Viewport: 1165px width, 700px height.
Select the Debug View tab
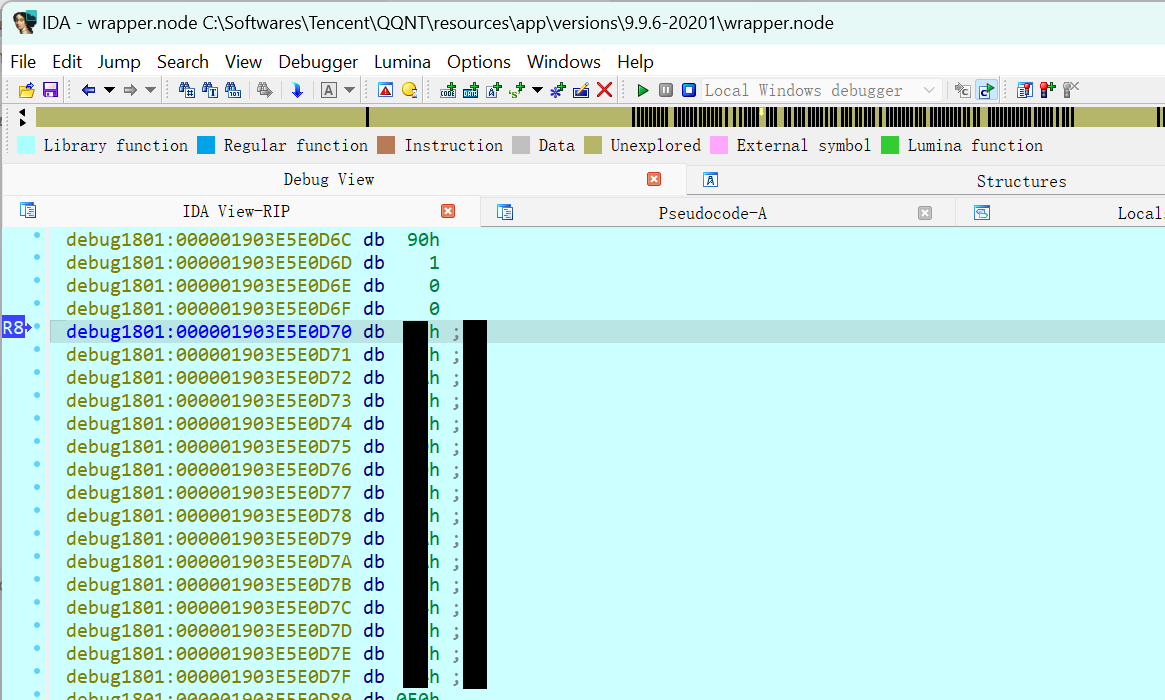(328, 179)
